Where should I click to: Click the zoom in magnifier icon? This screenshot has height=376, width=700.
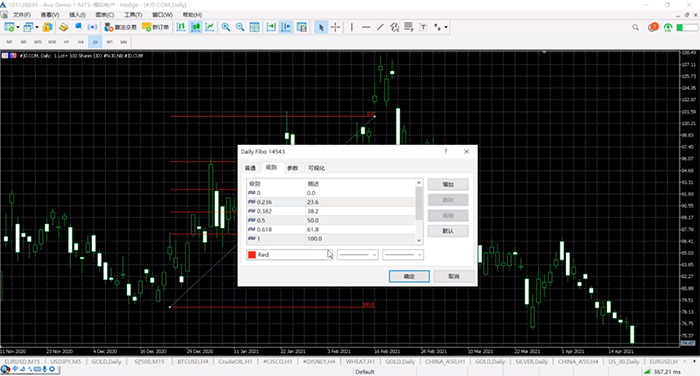[x=226, y=27]
